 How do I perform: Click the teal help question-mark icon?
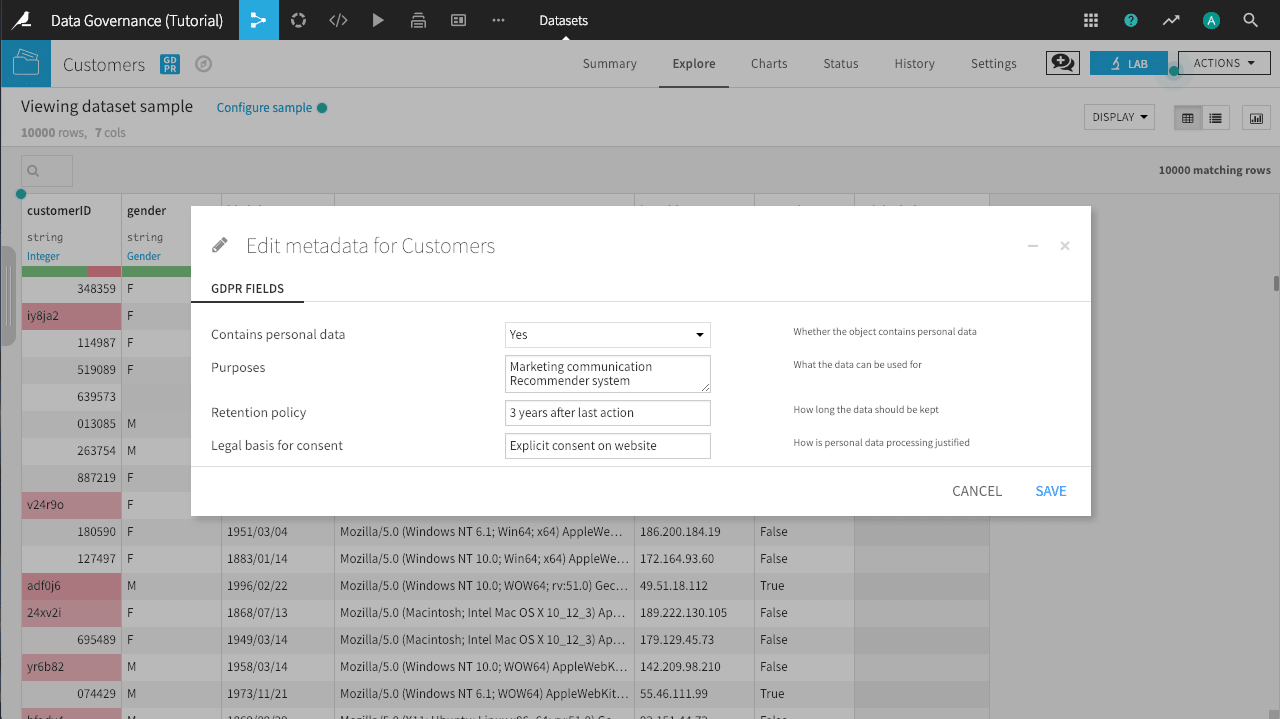(1130, 20)
